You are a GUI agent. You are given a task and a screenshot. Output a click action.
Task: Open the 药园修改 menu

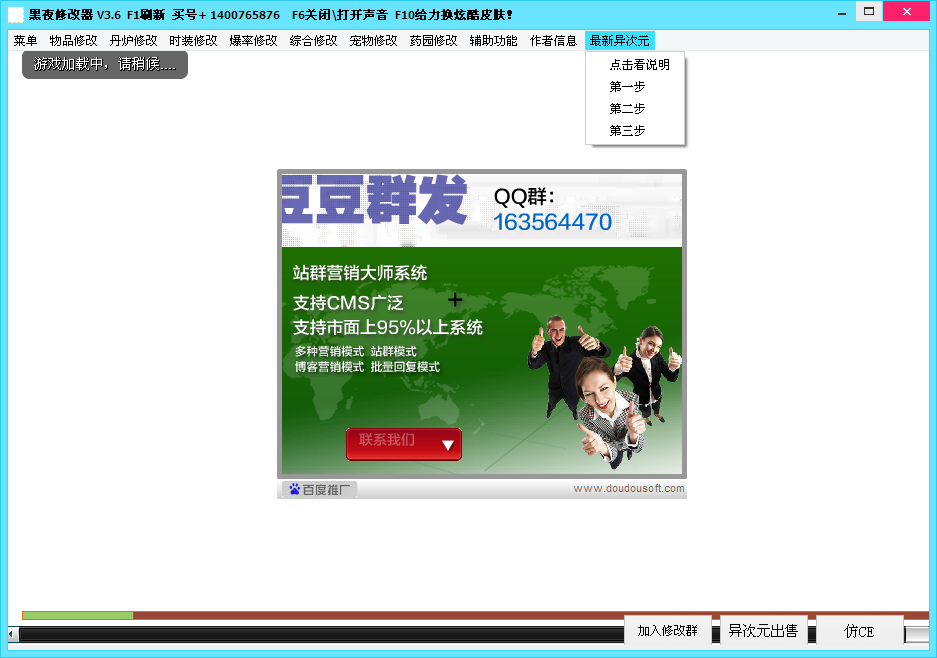[434, 41]
